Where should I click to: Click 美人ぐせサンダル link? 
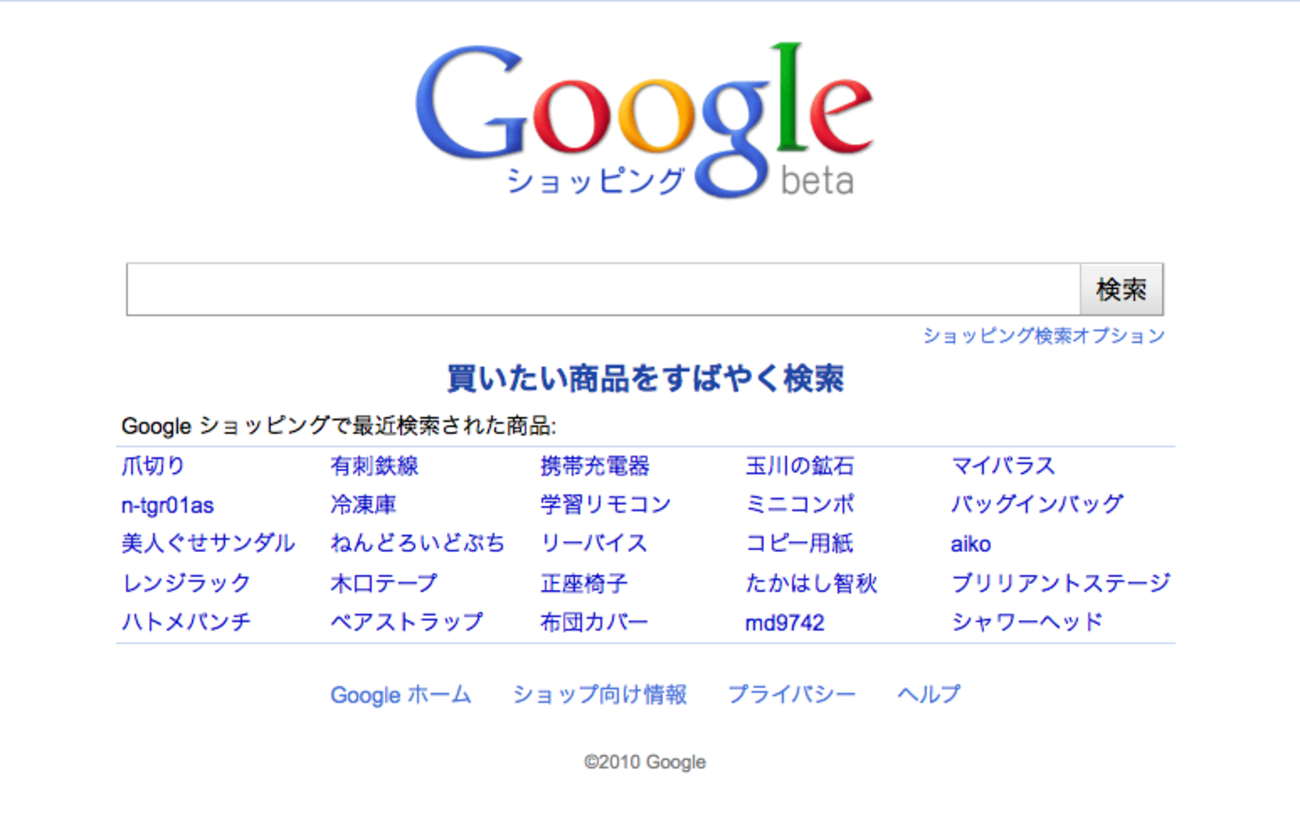(208, 544)
